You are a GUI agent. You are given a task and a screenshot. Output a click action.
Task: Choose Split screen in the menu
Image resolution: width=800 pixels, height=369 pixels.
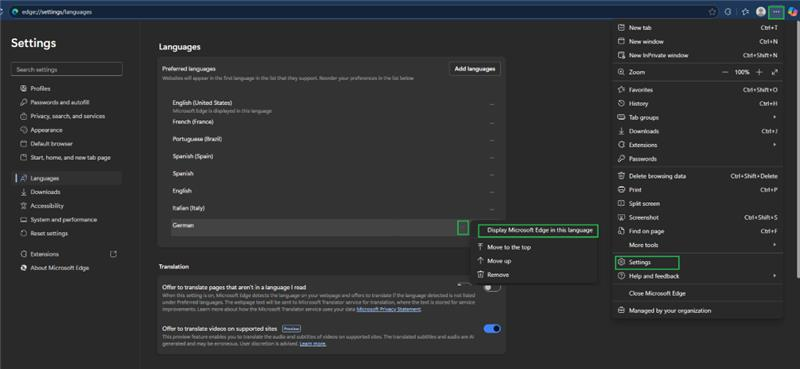coord(698,204)
